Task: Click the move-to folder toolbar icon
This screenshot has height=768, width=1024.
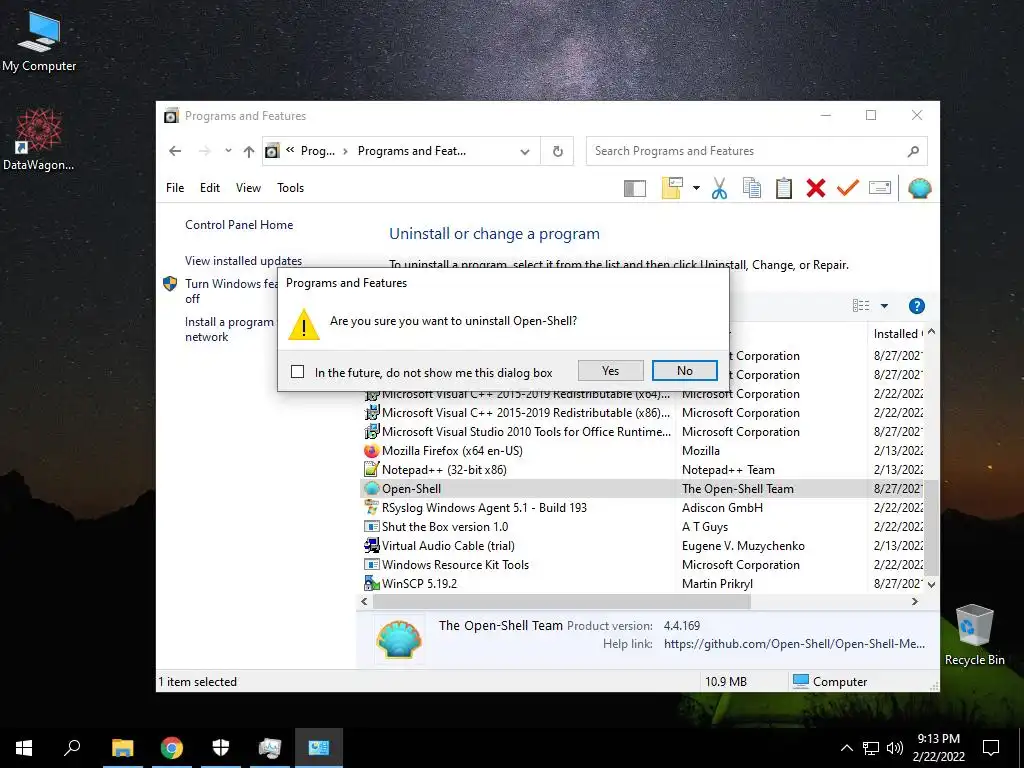Action: (672, 188)
